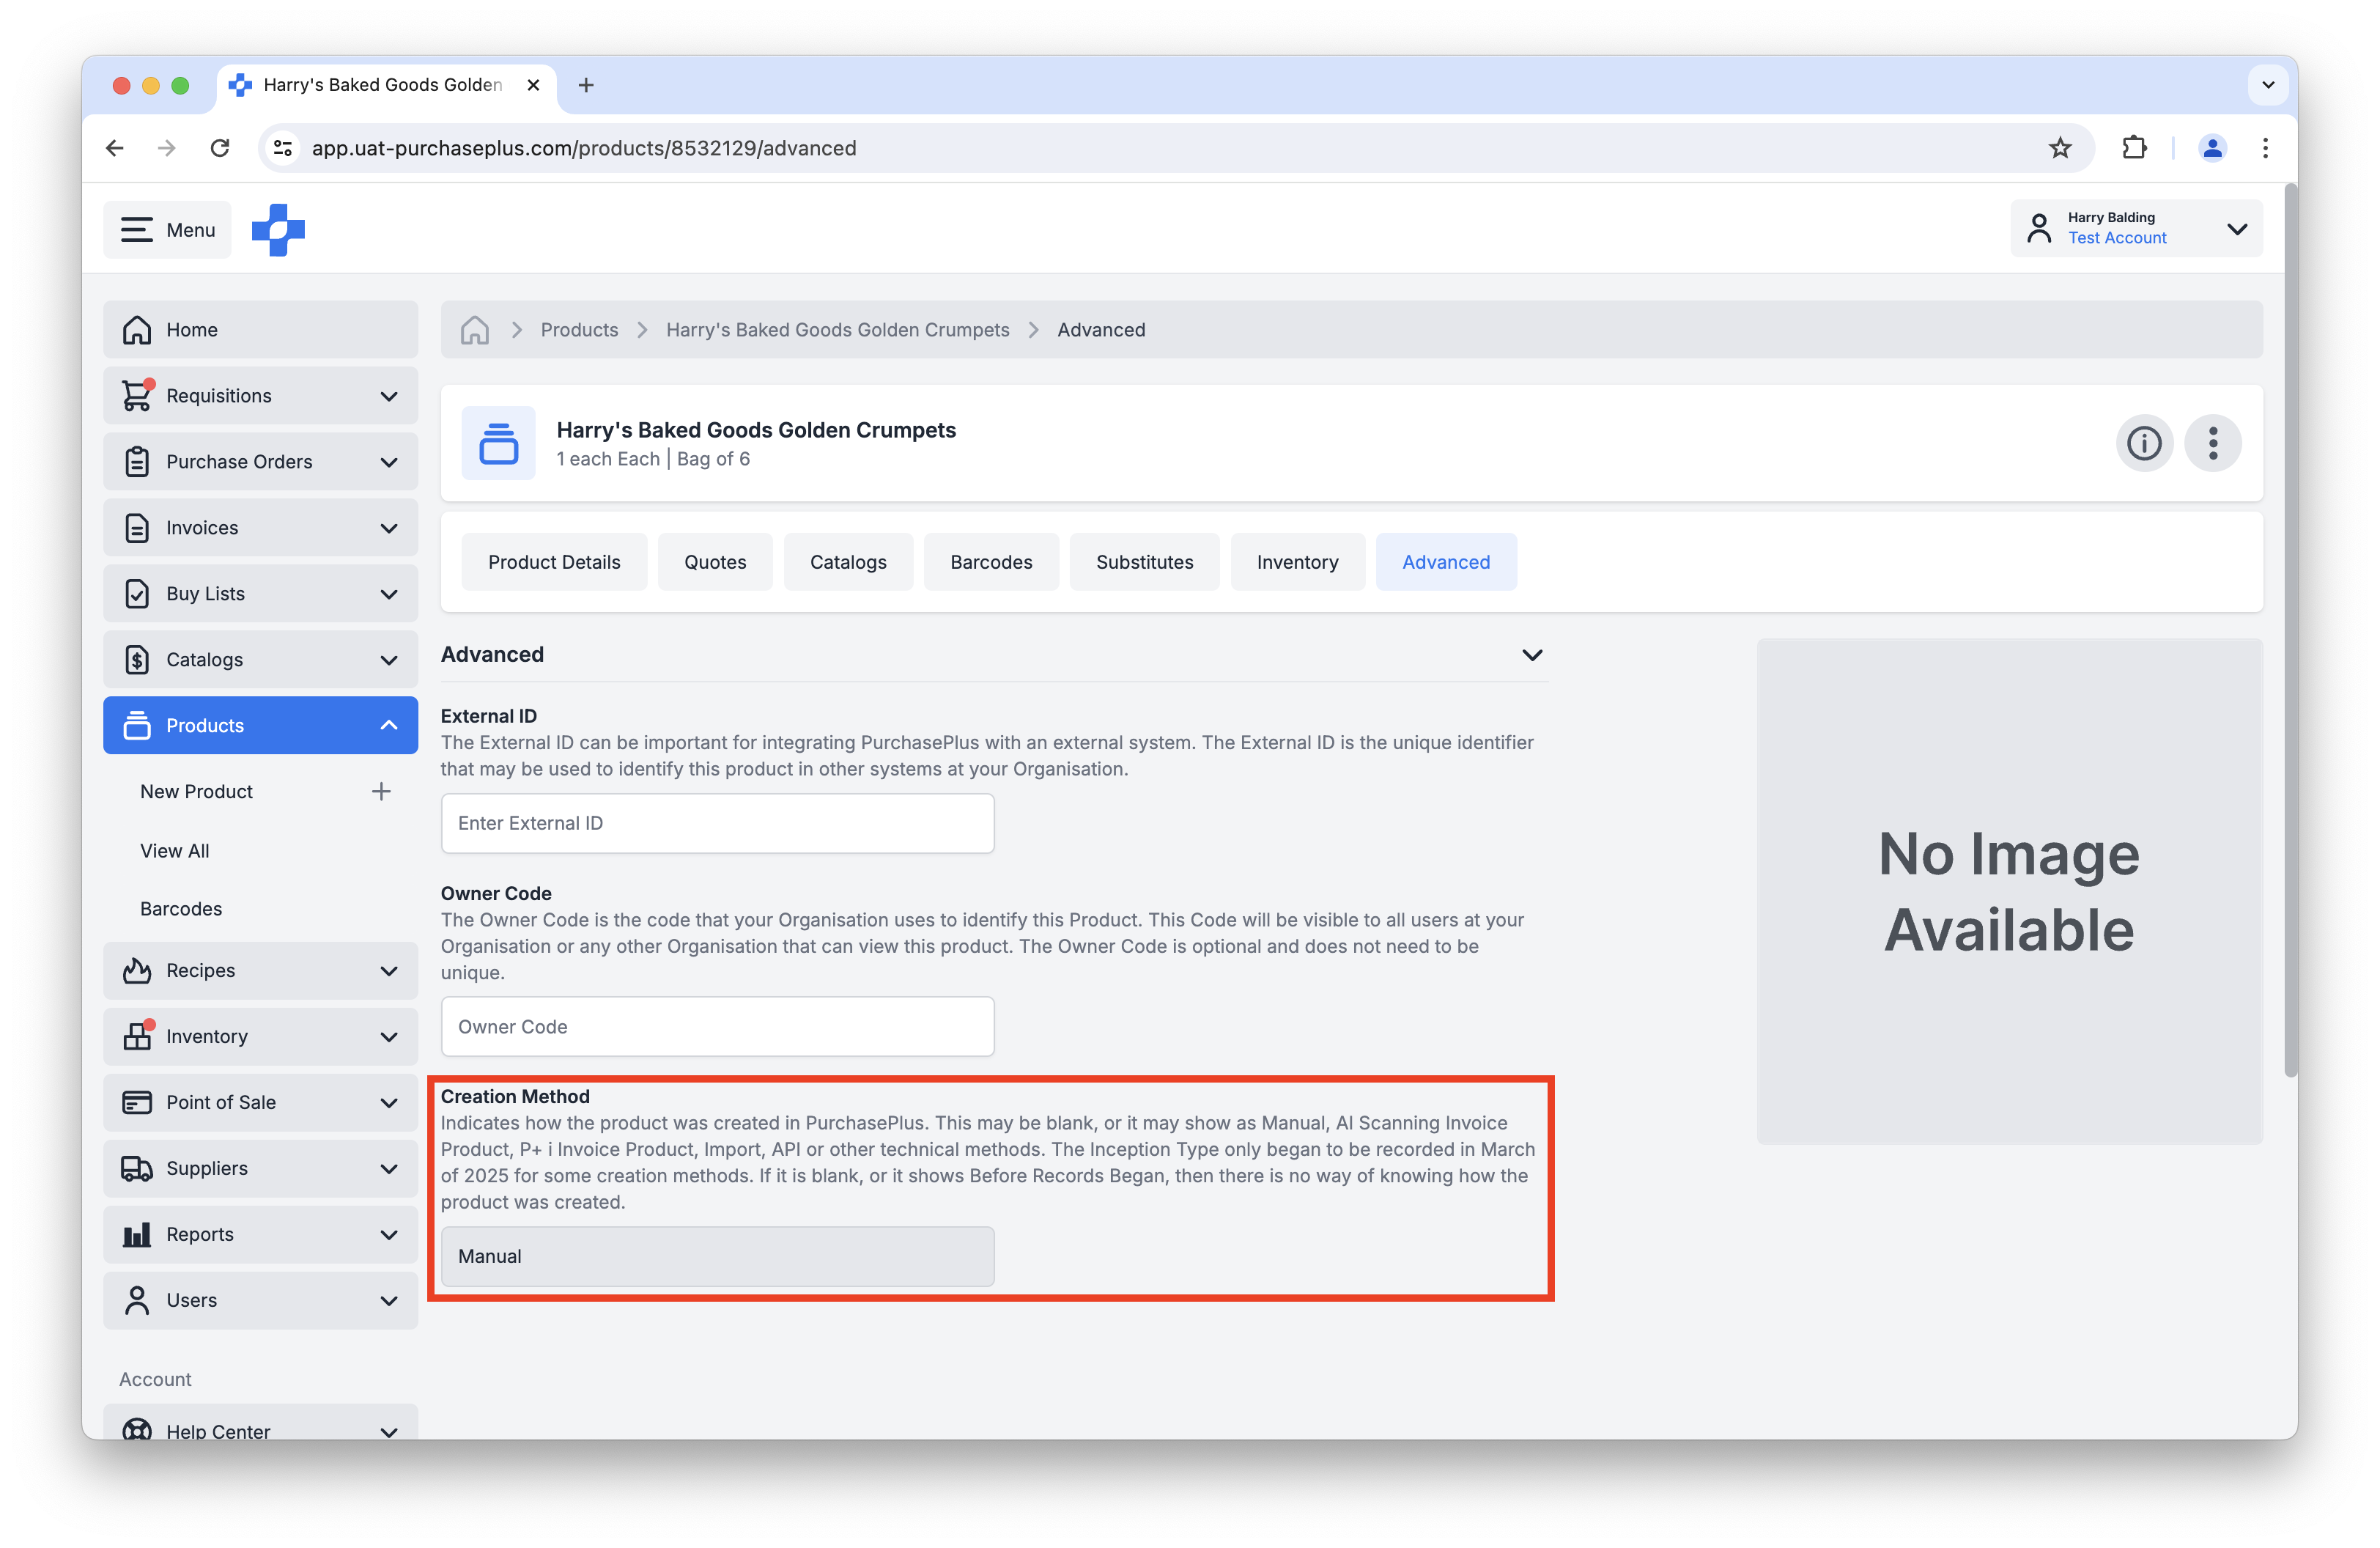The width and height of the screenshot is (2380, 1548).
Task: Click the Buy Lists checklist icon
Action: pyautogui.click(x=137, y=594)
